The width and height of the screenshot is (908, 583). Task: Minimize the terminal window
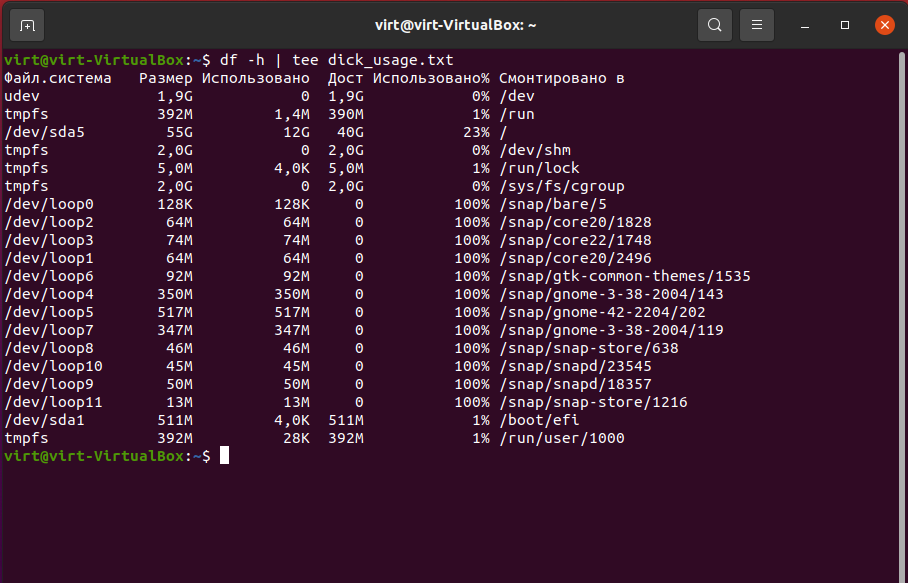click(x=805, y=25)
